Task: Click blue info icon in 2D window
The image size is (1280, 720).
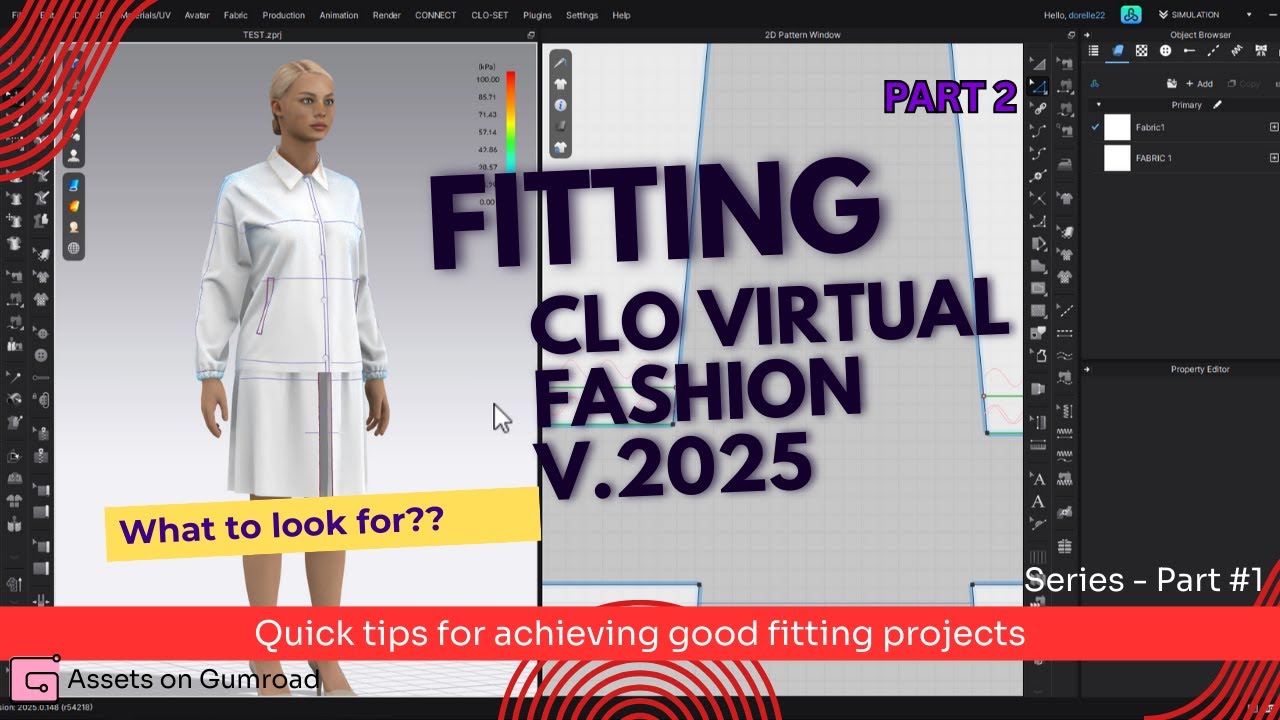Action: pos(561,105)
